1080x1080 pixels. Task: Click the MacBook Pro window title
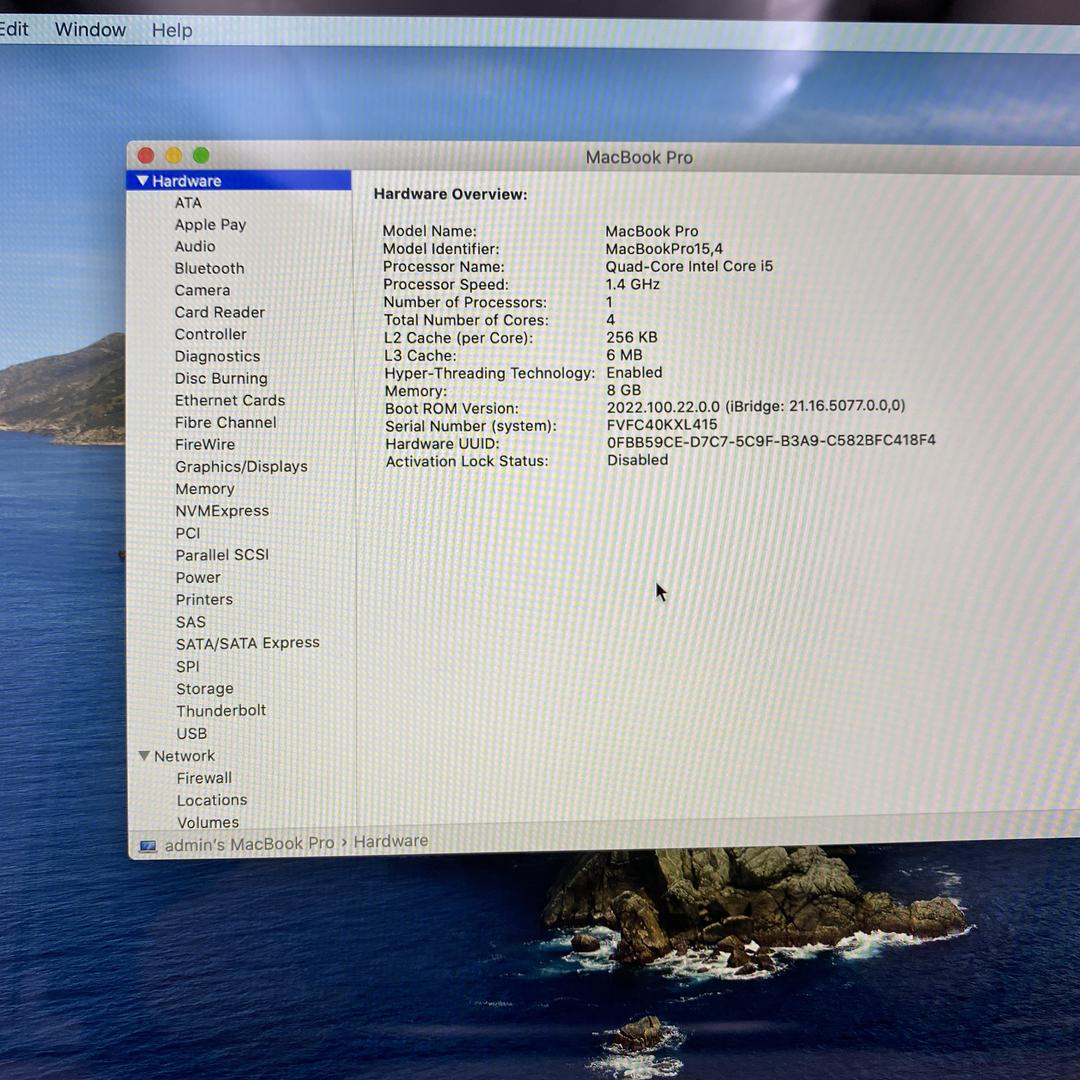(639, 157)
